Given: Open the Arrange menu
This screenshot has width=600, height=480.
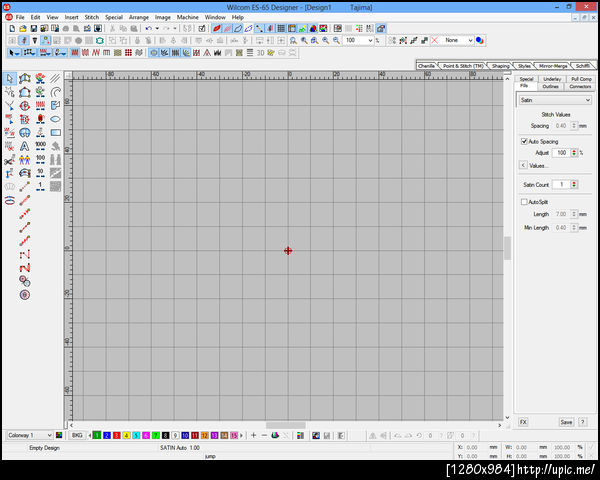Looking at the screenshot, I should tap(139, 17).
